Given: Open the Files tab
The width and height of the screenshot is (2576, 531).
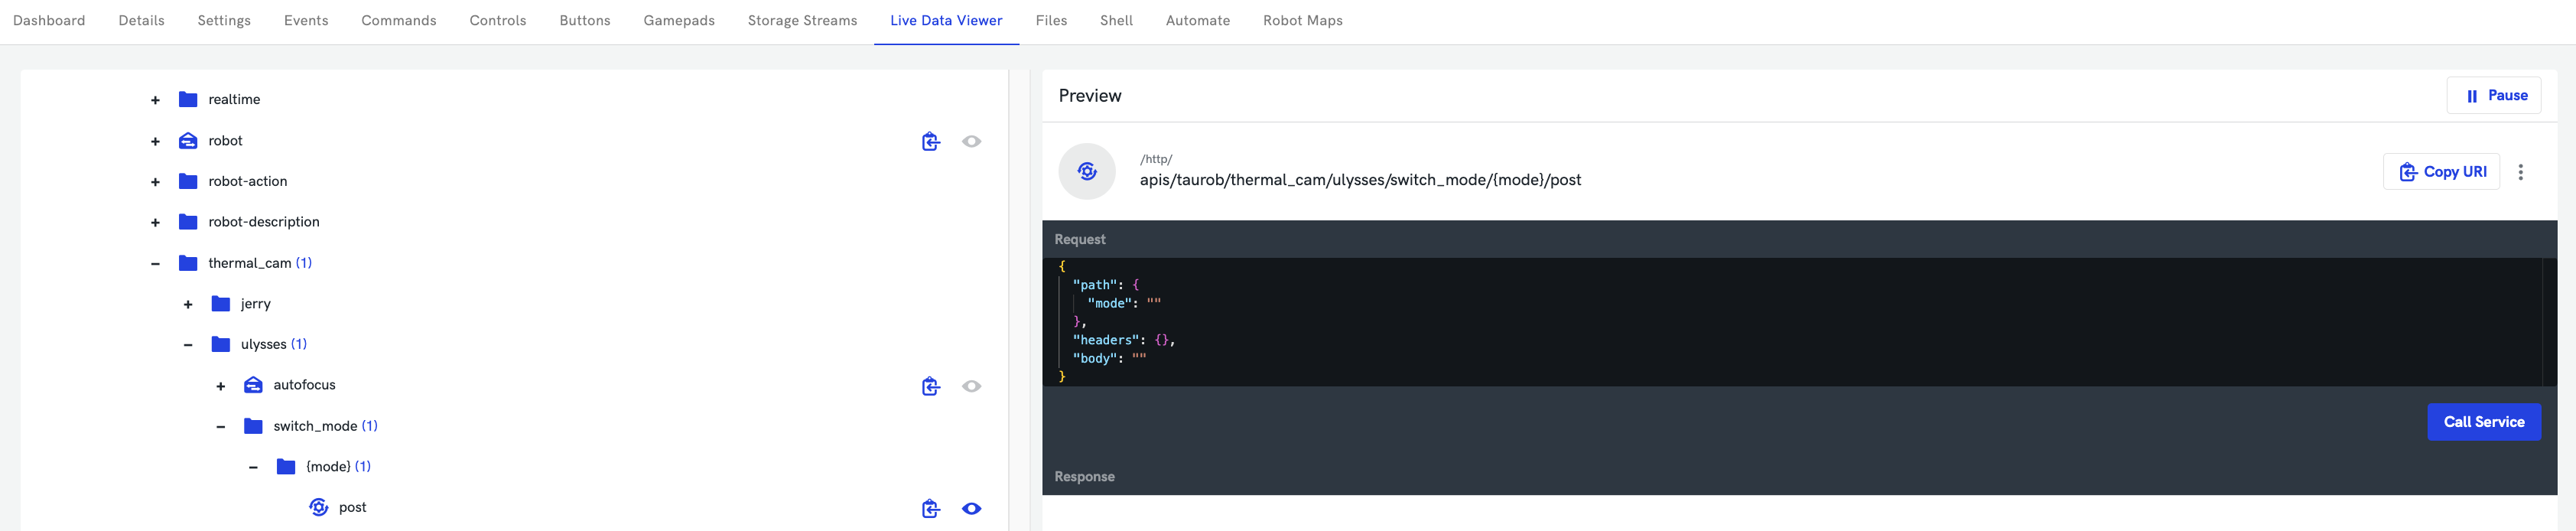Looking at the screenshot, I should 1051,20.
